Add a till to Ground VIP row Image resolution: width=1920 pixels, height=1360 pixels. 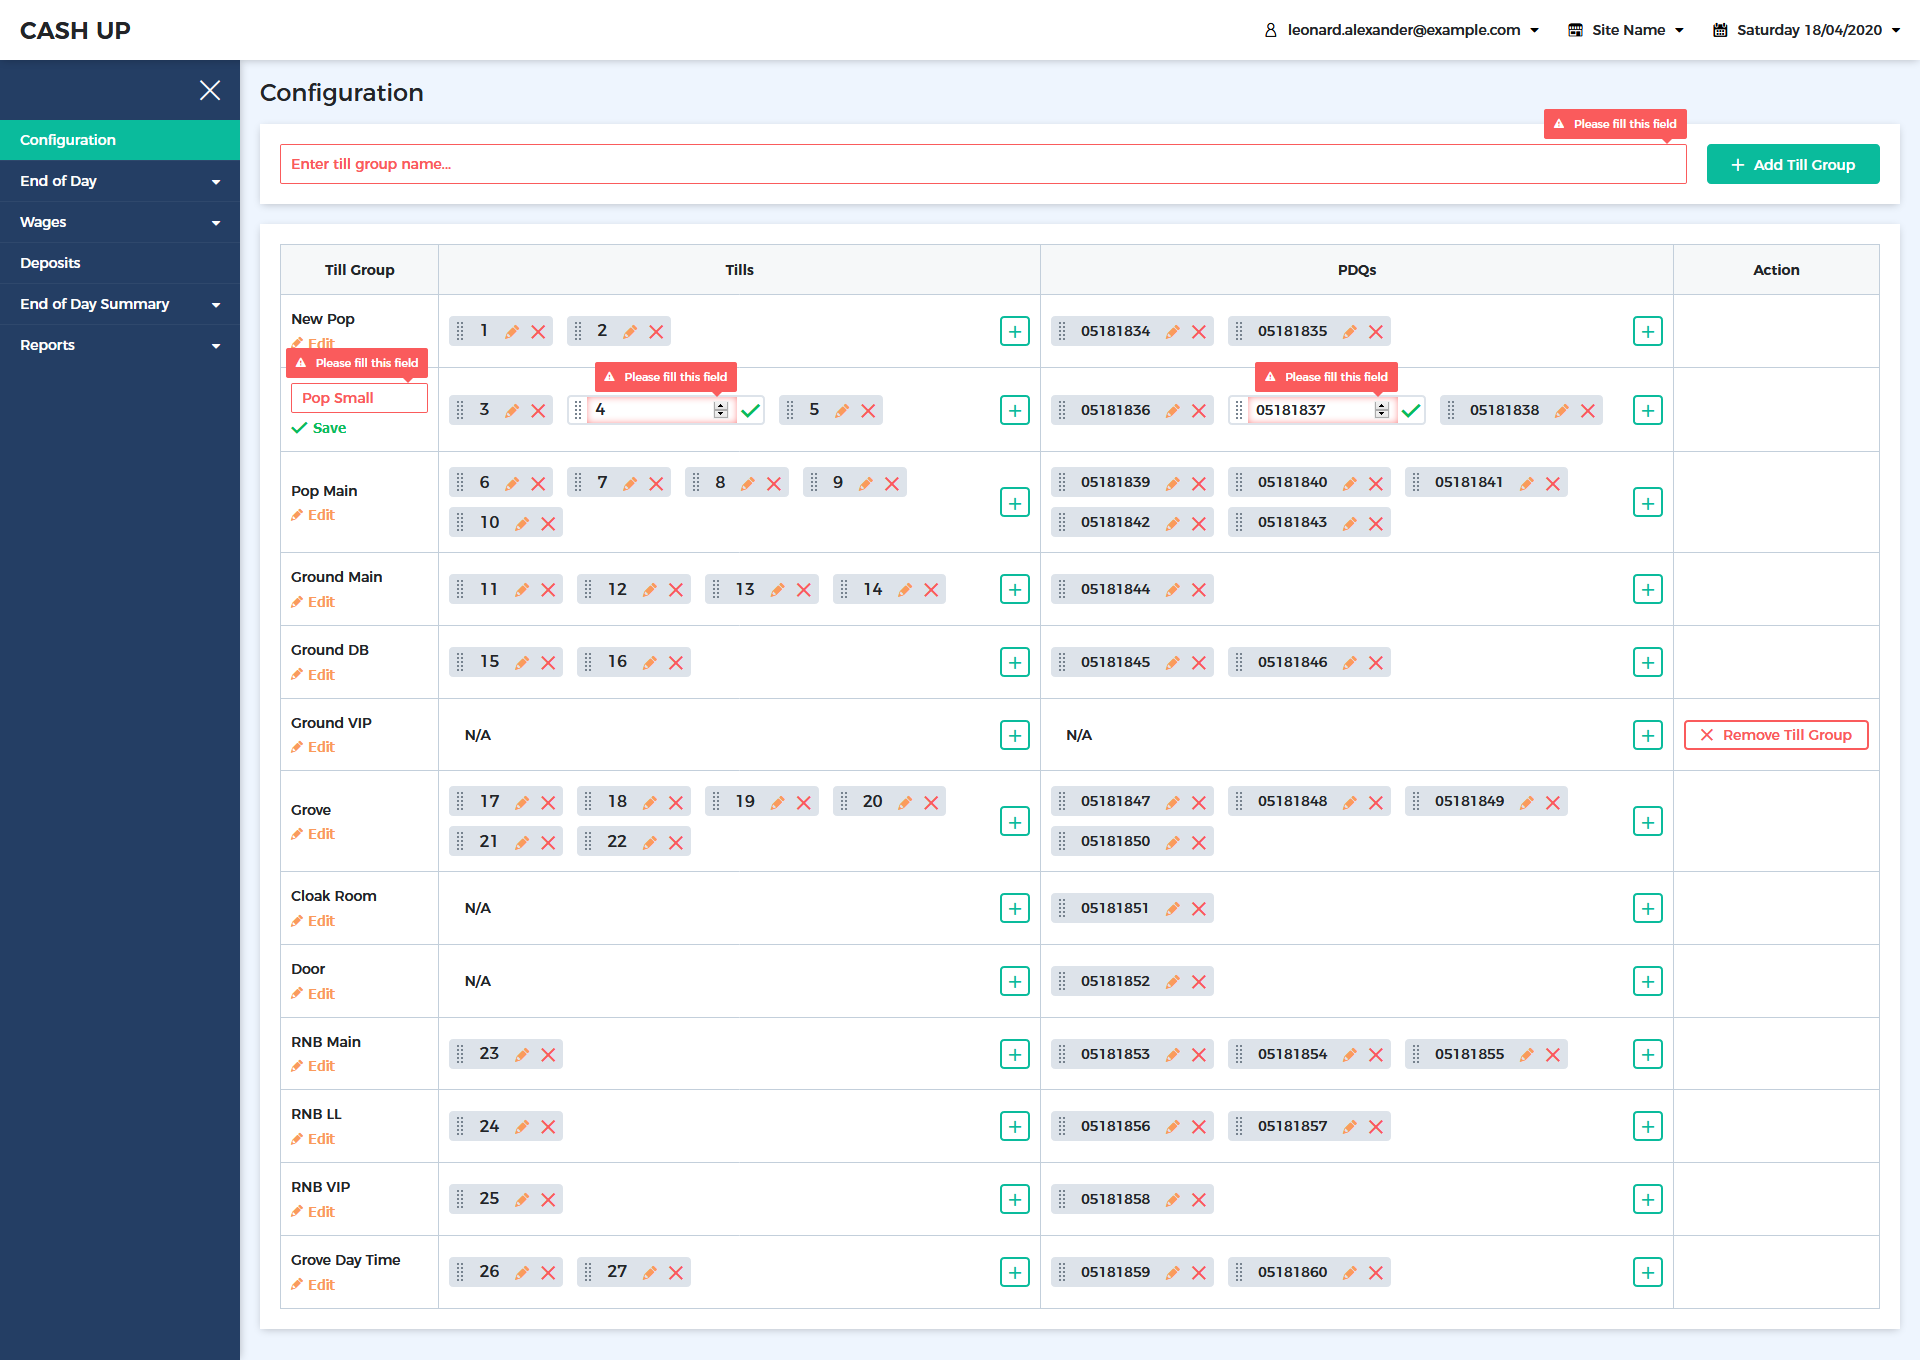click(x=1014, y=735)
